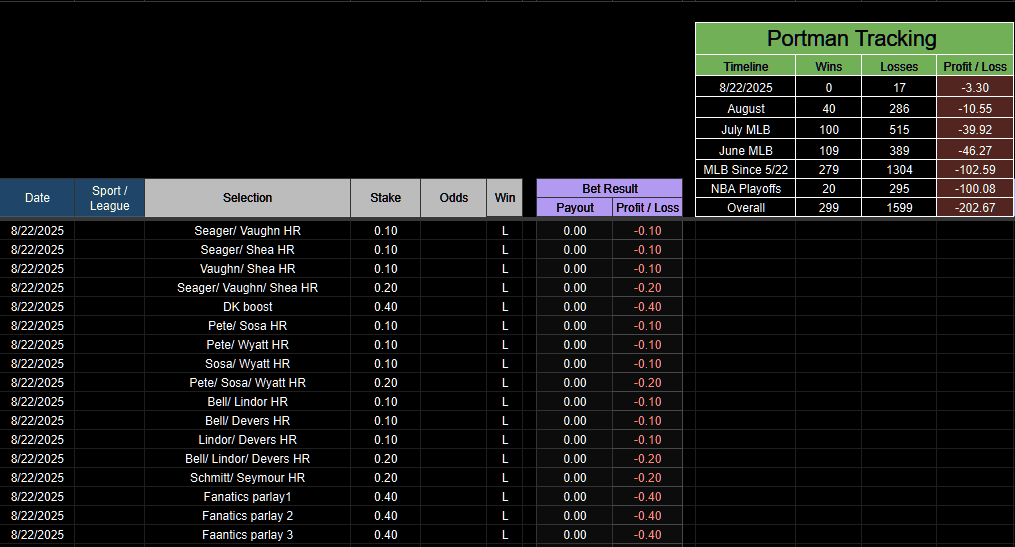Select Bell/ Lindor/ Devers HR cell

tap(247, 458)
